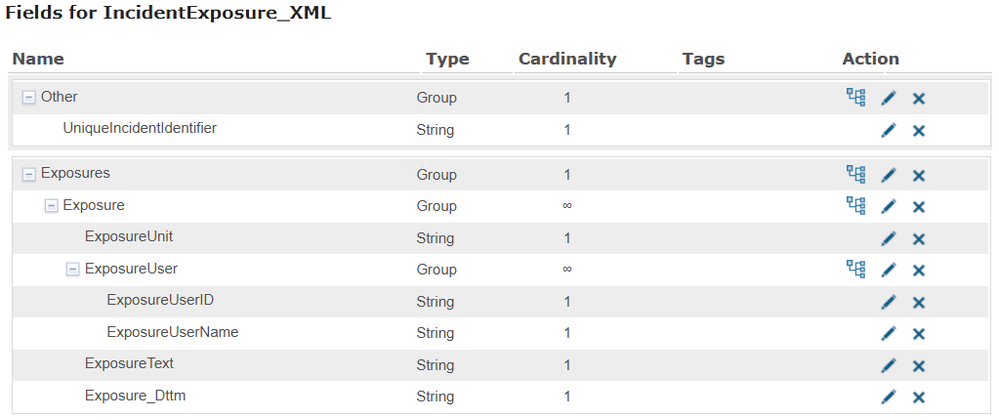999x420 pixels.
Task: Edit the ExposureUserID field
Action: tap(888, 302)
